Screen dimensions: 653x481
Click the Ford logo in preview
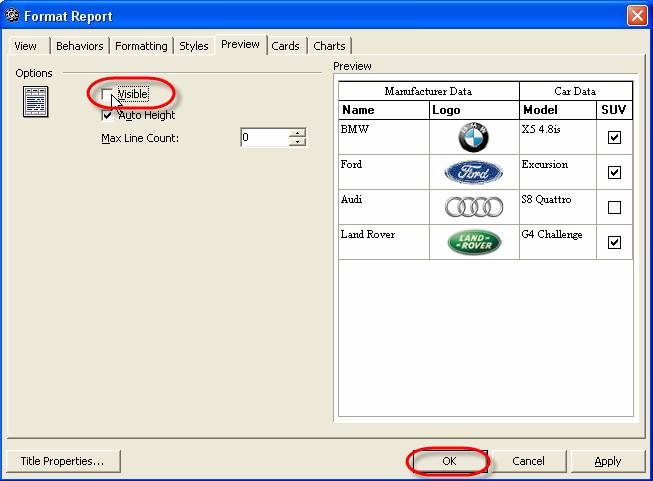coord(474,172)
